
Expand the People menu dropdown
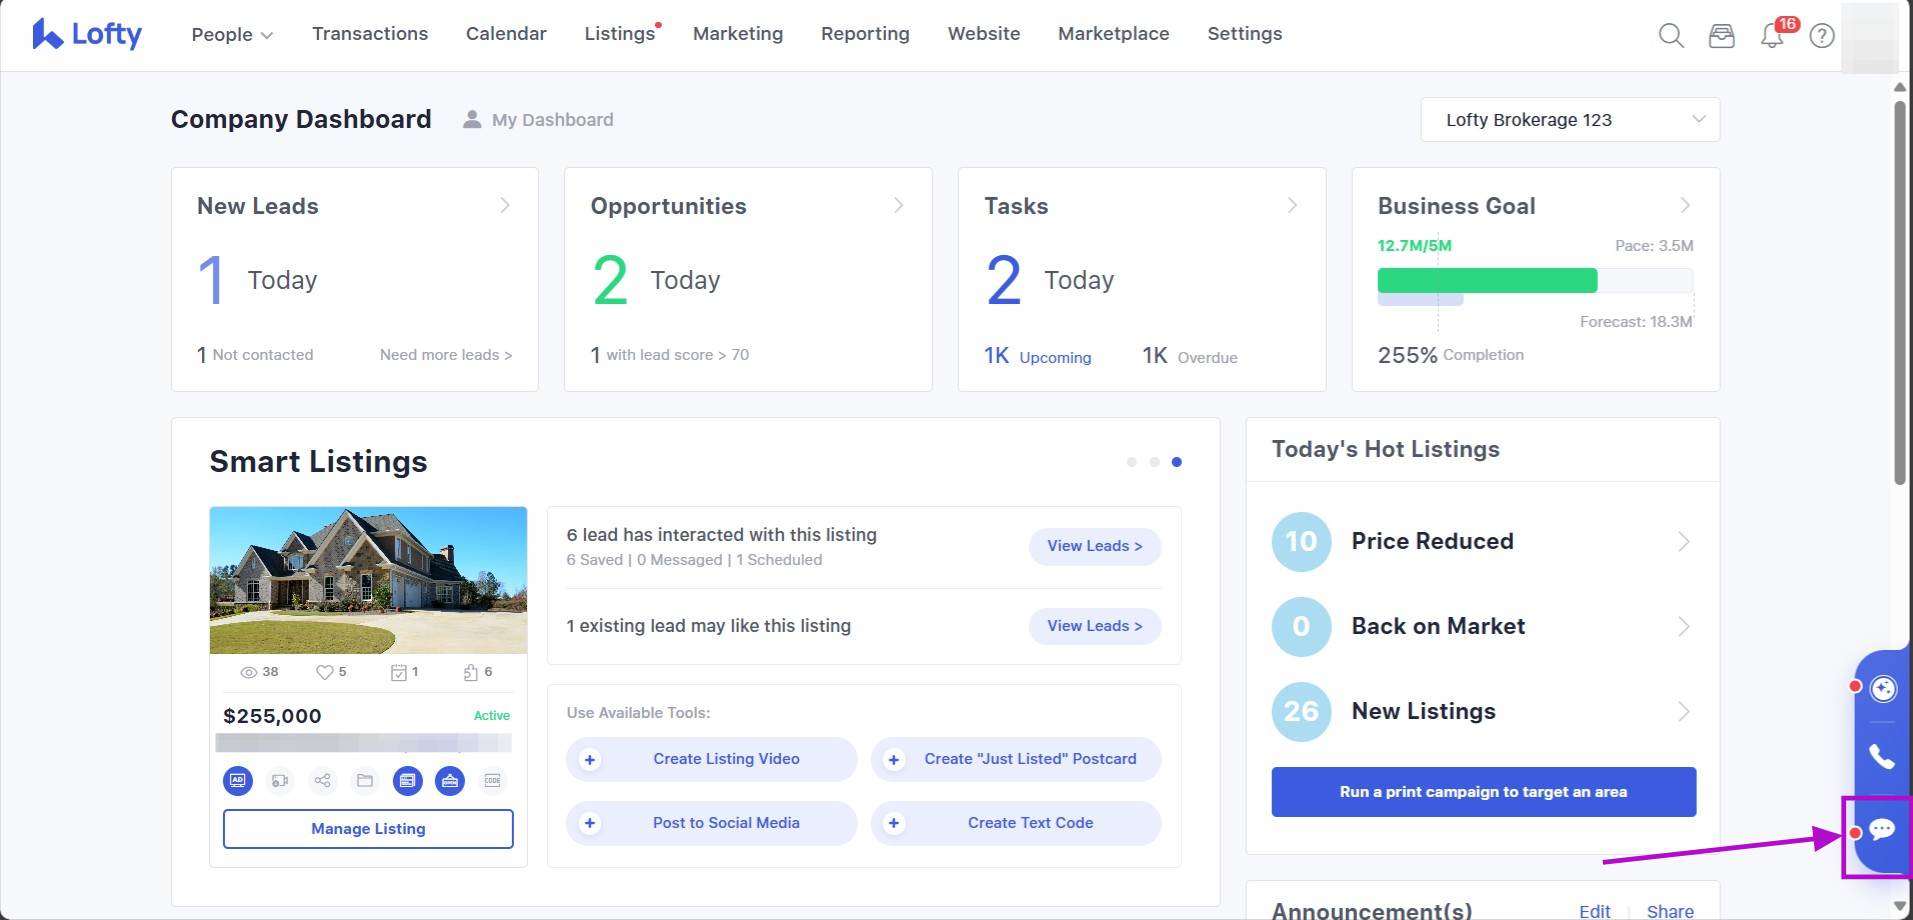[x=232, y=34]
